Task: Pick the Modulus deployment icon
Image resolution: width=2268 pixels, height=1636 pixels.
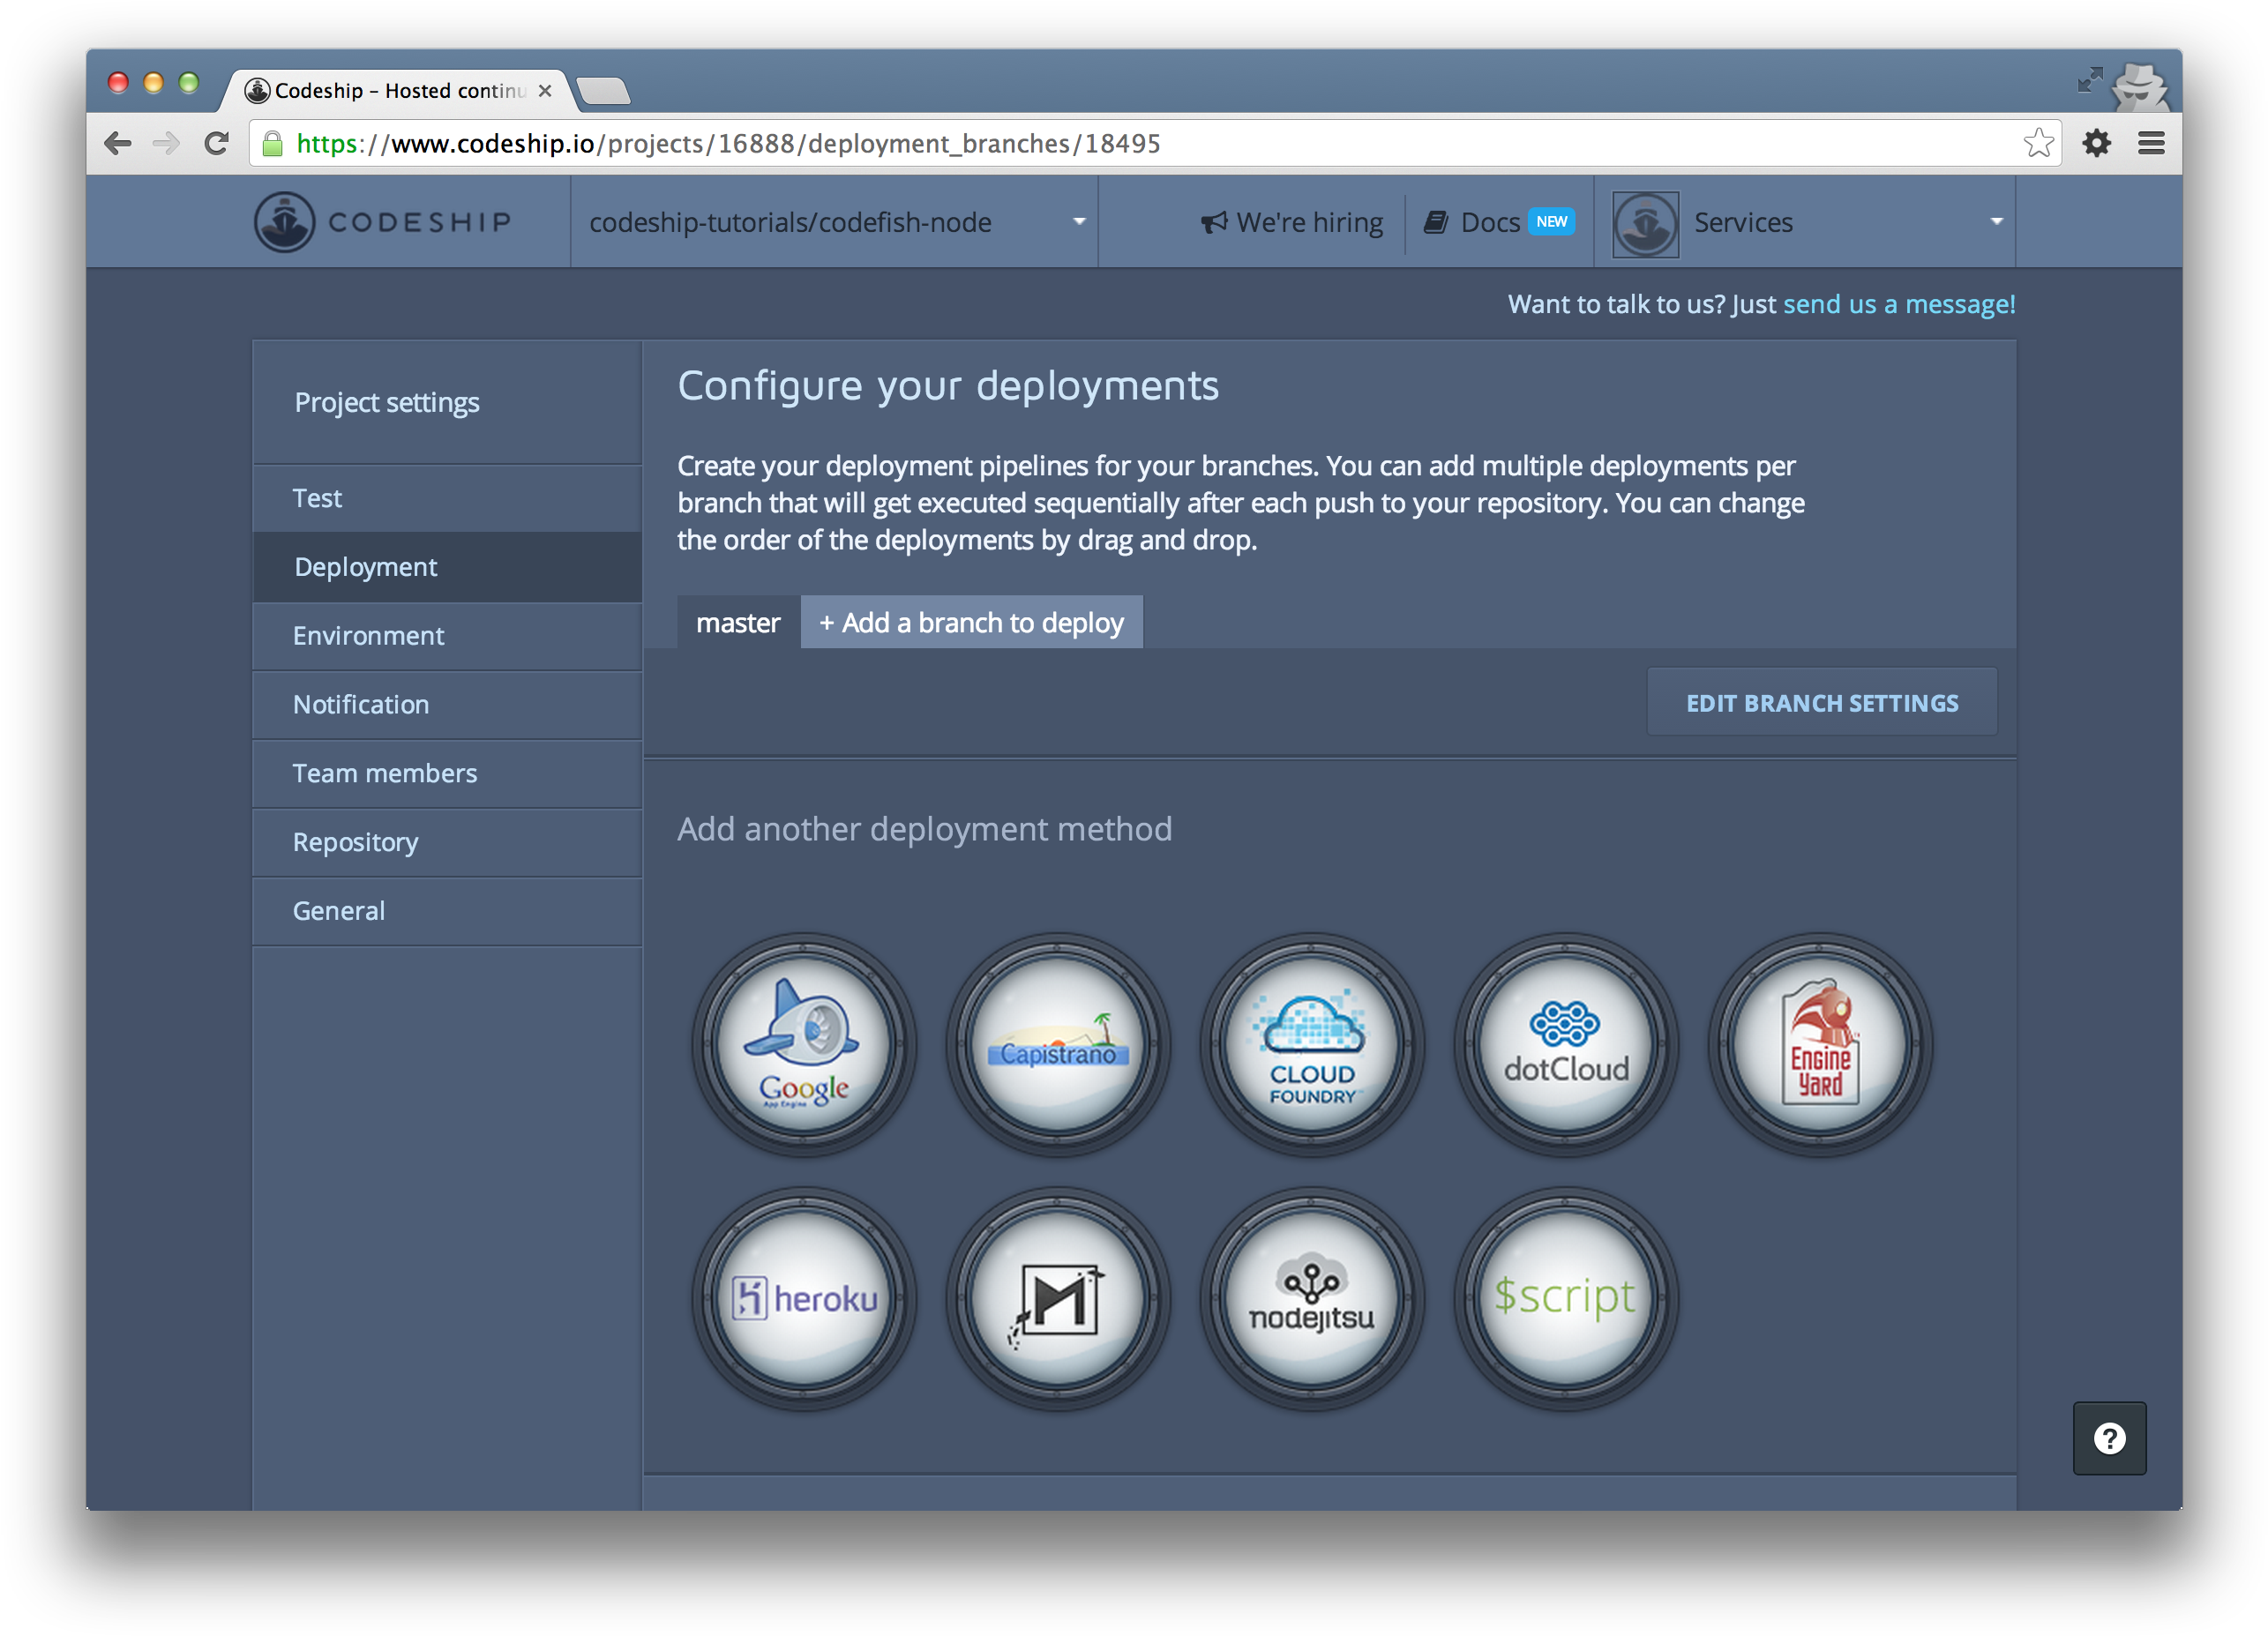Action: click(1057, 1298)
